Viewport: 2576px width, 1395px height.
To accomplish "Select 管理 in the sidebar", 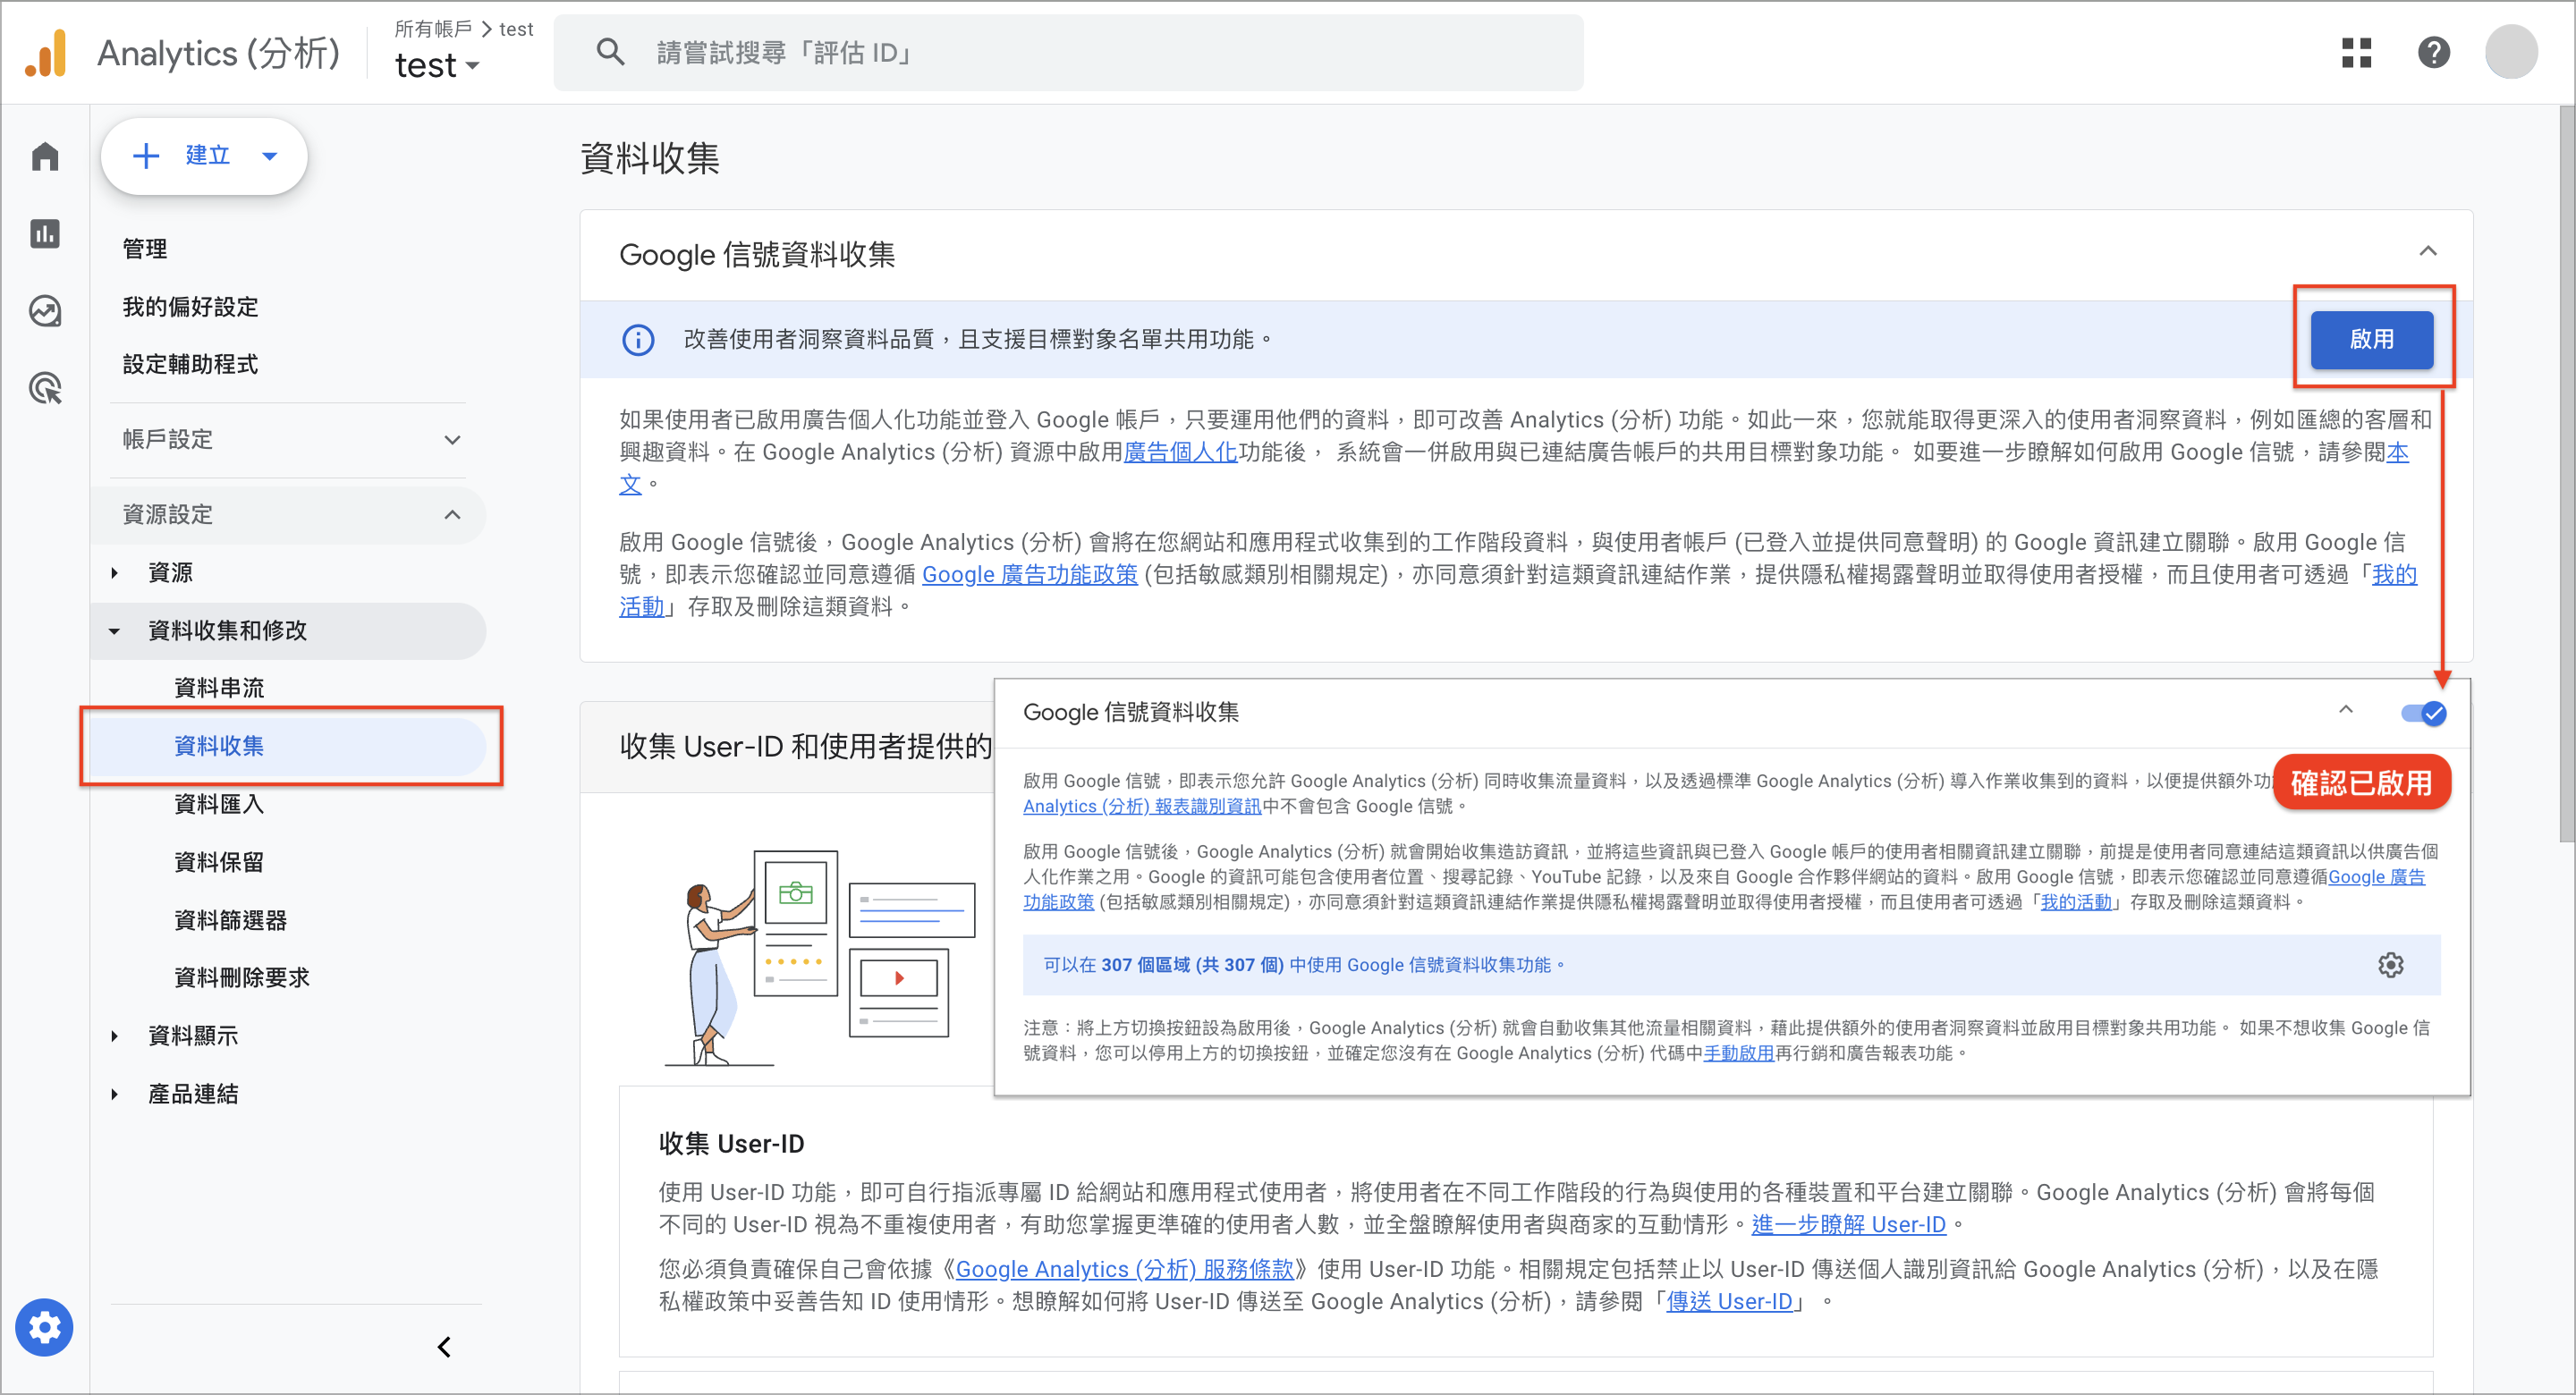I will click(145, 249).
